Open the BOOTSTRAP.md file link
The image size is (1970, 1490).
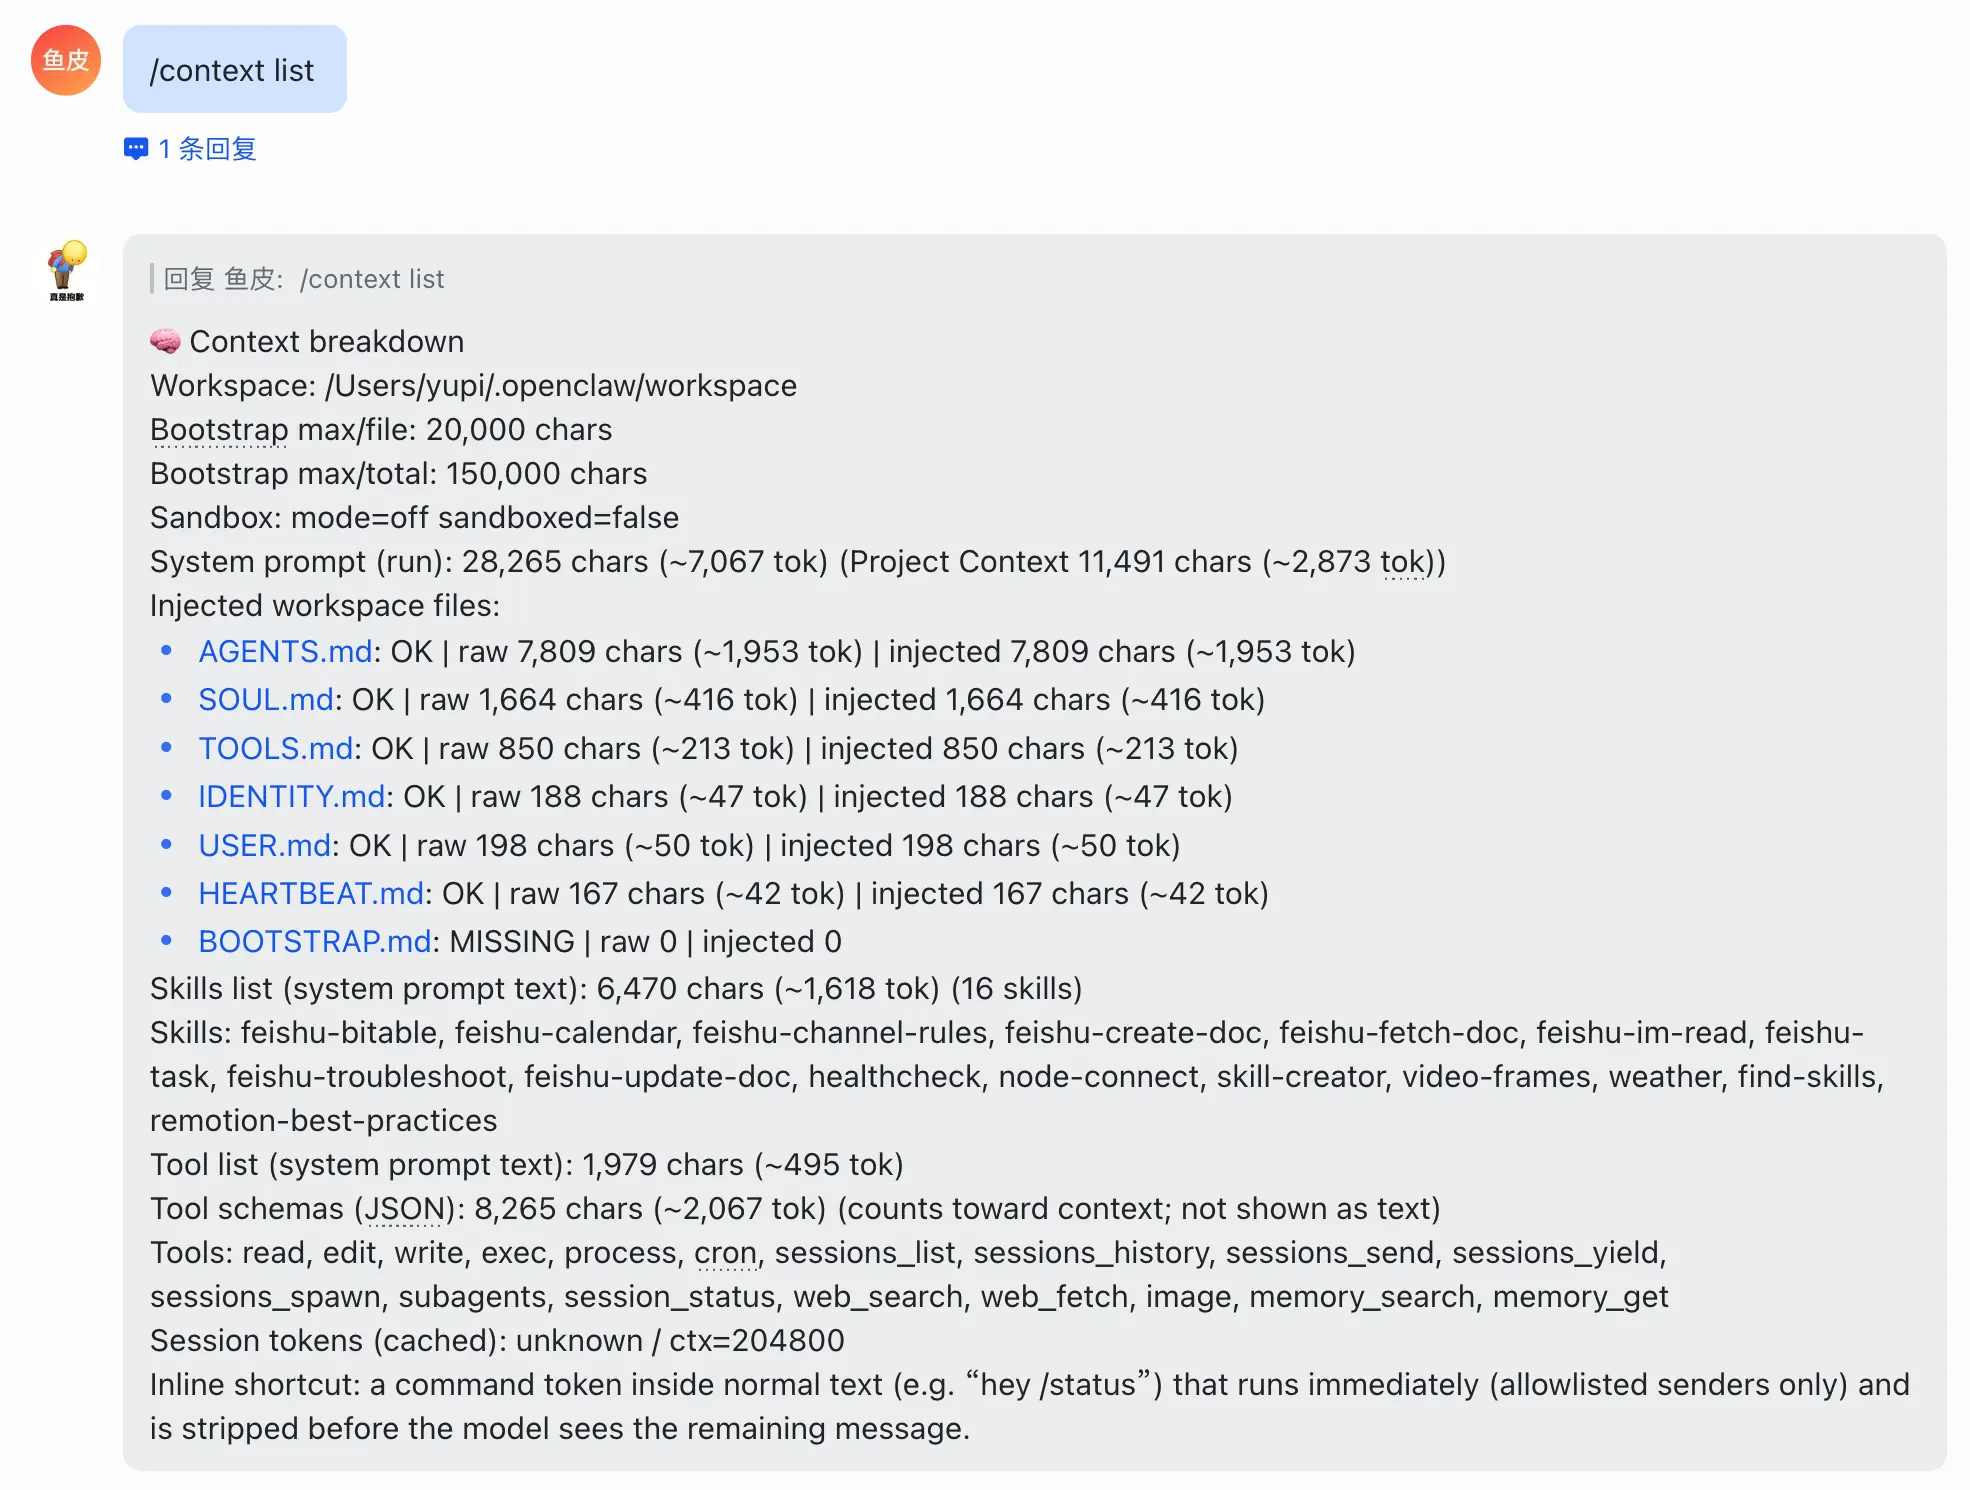point(314,942)
